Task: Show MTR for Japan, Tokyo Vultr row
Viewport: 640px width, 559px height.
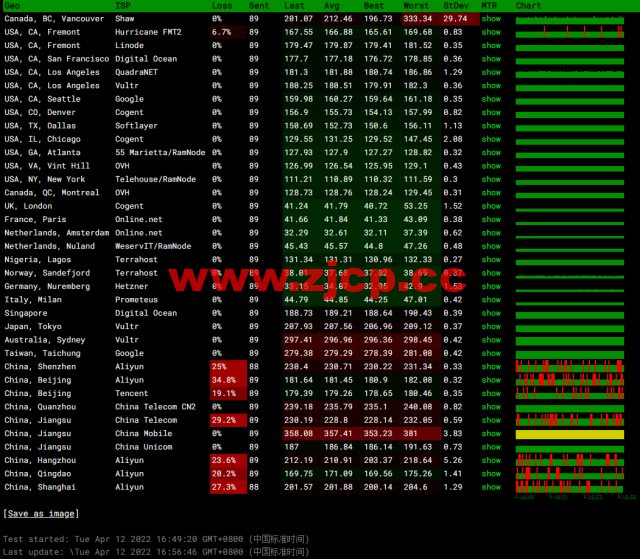Action: (491, 326)
